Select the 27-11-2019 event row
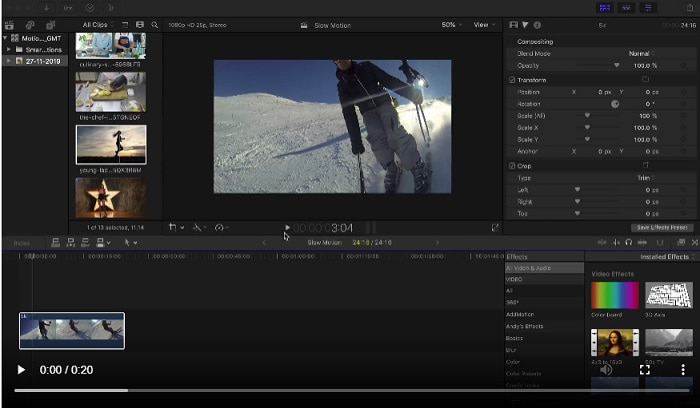 pyautogui.click(x=35, y=61)
